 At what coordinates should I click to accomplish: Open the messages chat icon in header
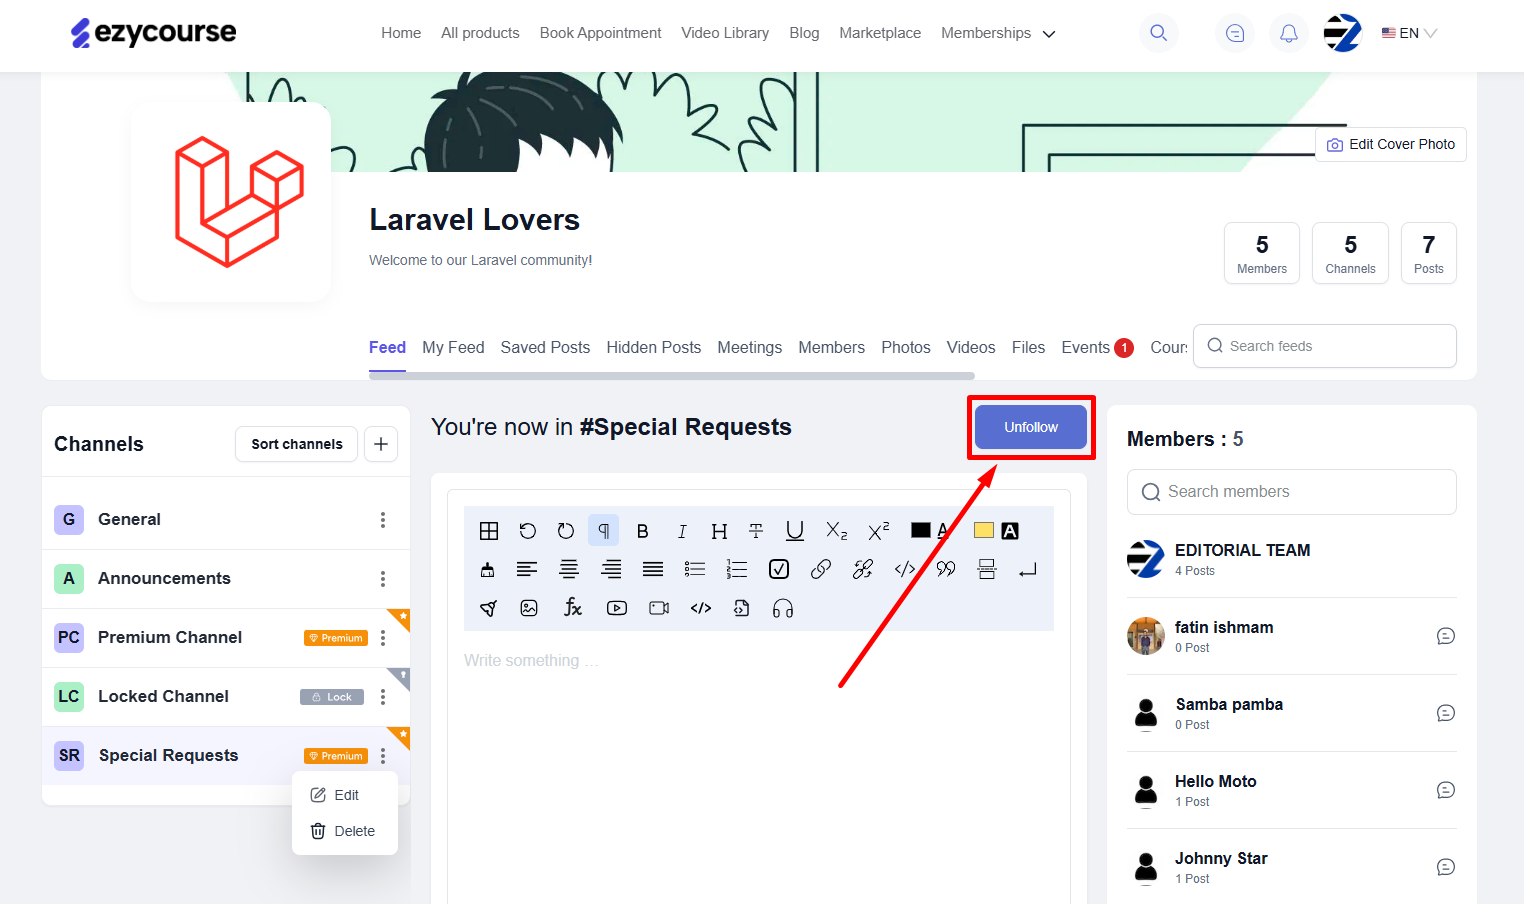click(x=1235, y=33)
